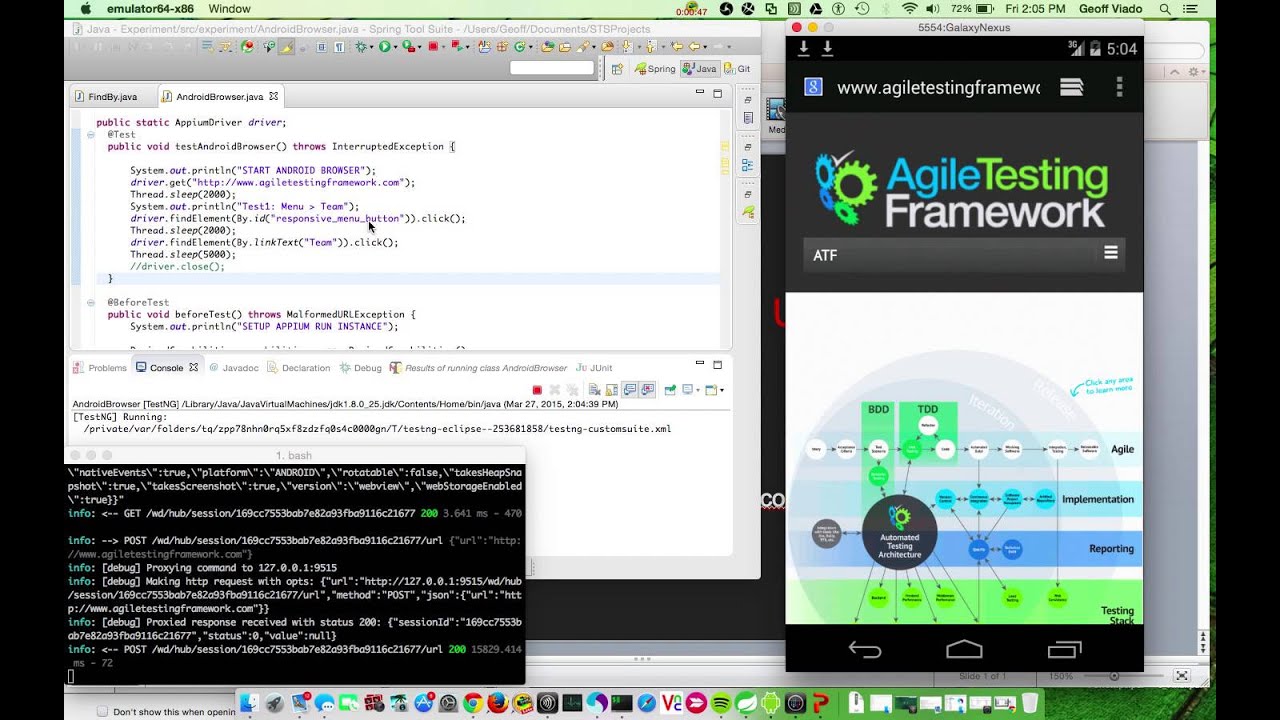
Task: Click the Quick Access search field
Action: [x=552, y=68]
